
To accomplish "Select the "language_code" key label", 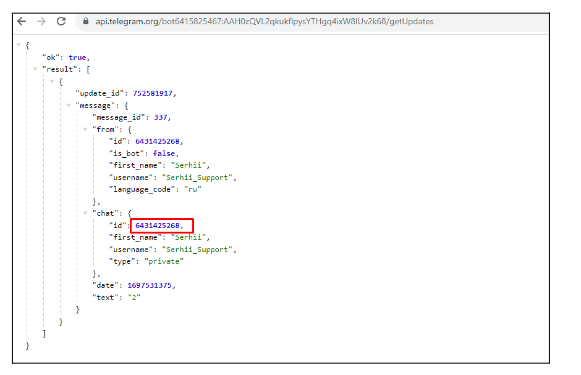I will coord(142,189).
